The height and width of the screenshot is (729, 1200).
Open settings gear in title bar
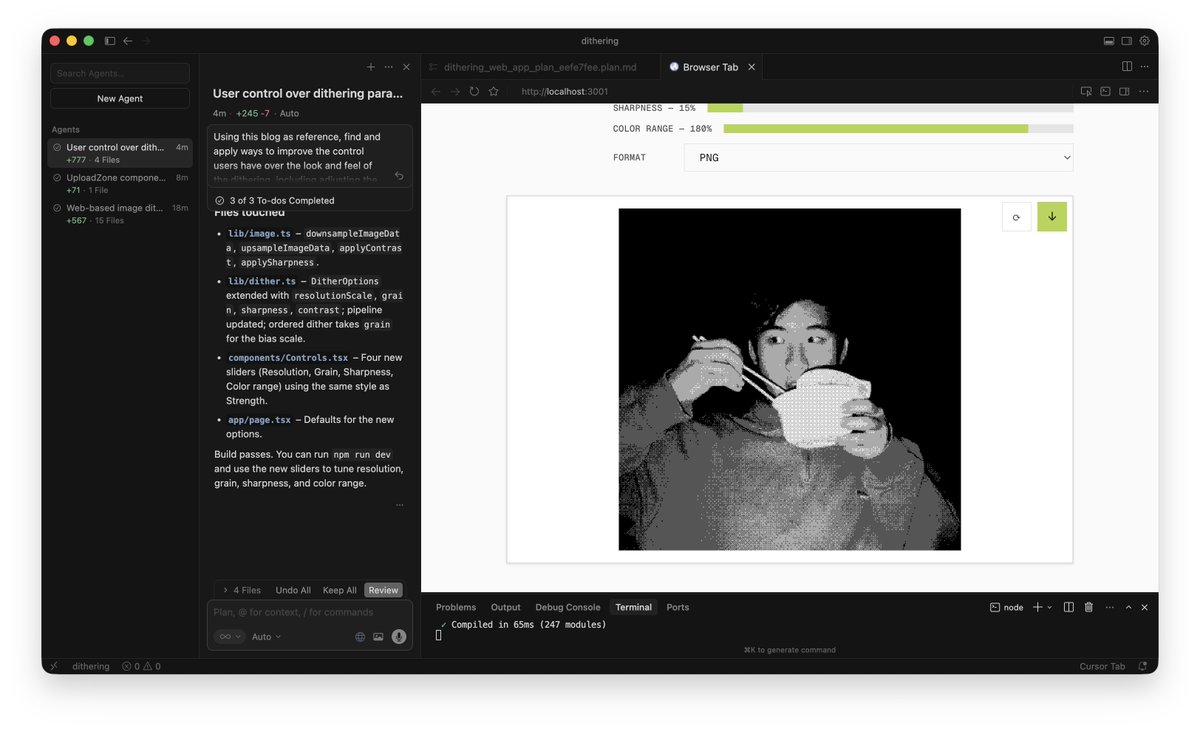pos(1145,41)
